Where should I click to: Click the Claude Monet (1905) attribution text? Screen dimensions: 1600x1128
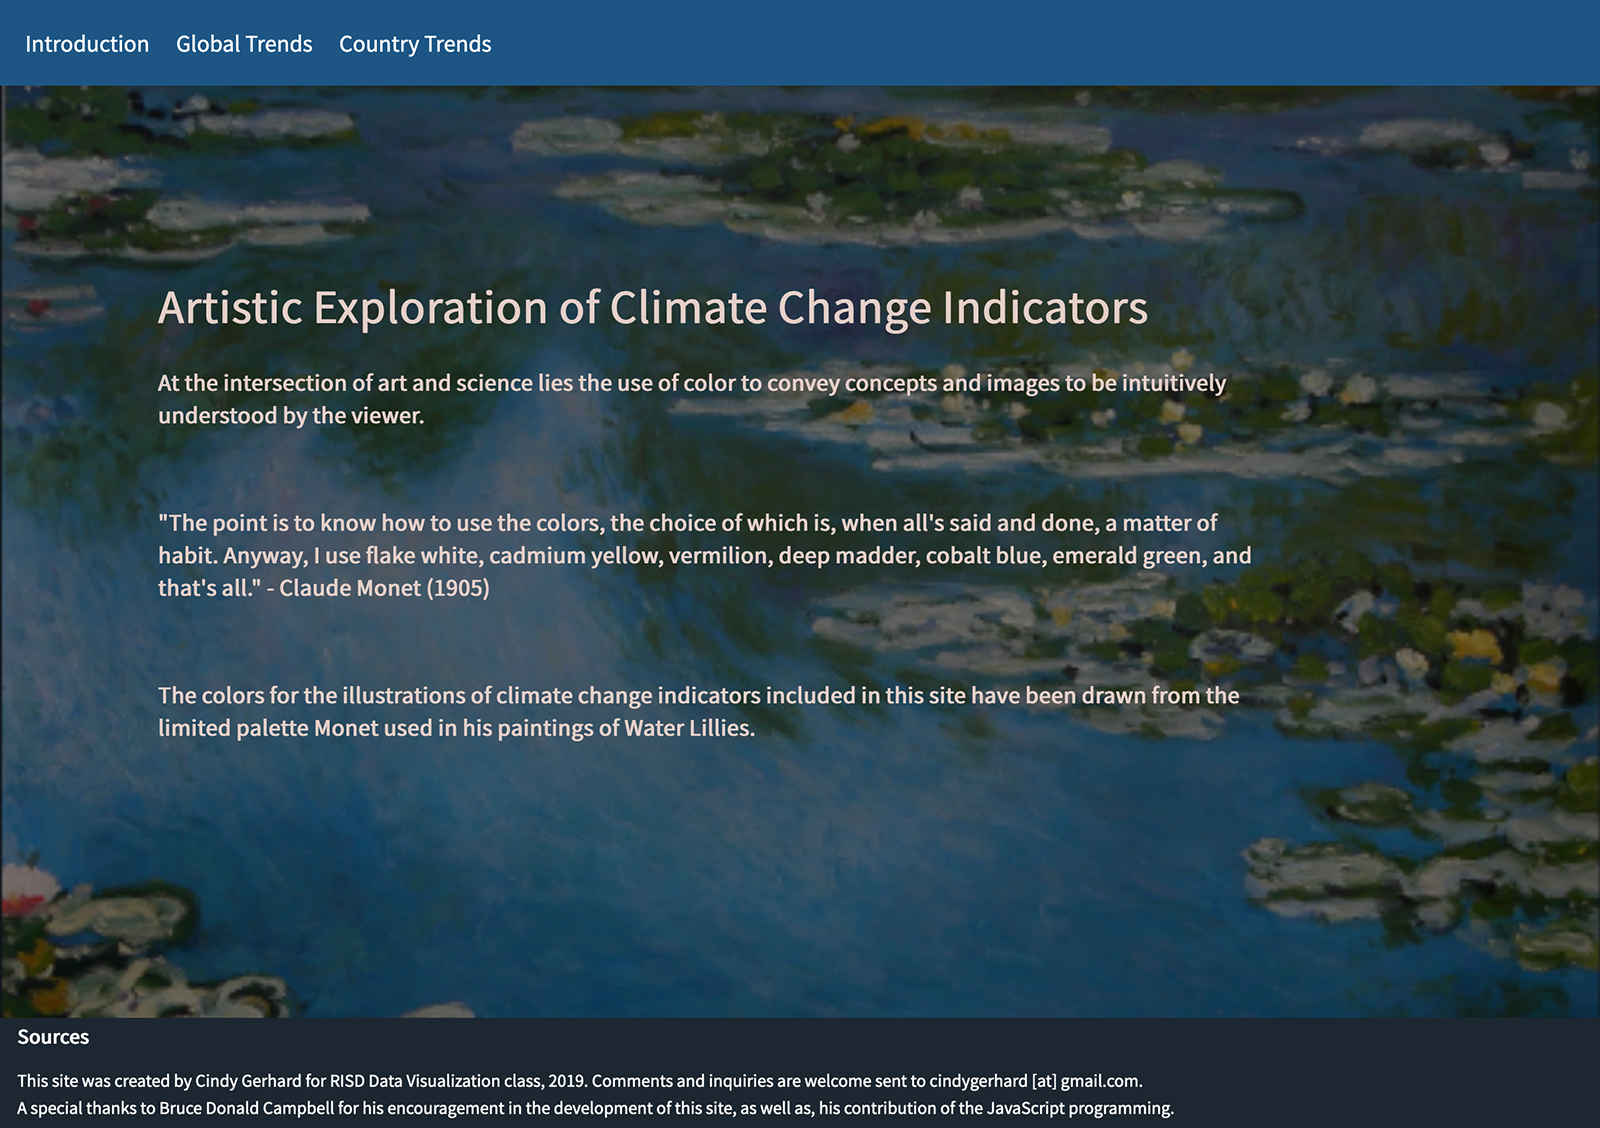click(x=384, y=588)
